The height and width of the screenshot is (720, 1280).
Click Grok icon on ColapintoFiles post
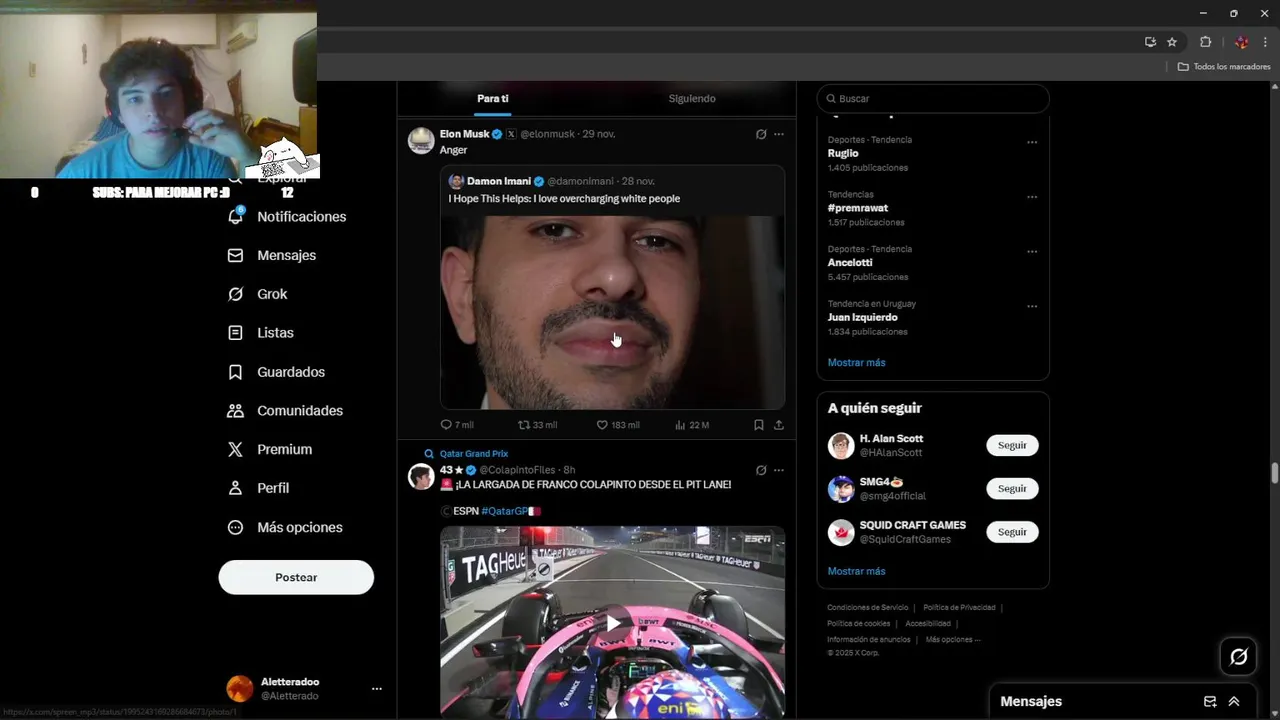761,470
